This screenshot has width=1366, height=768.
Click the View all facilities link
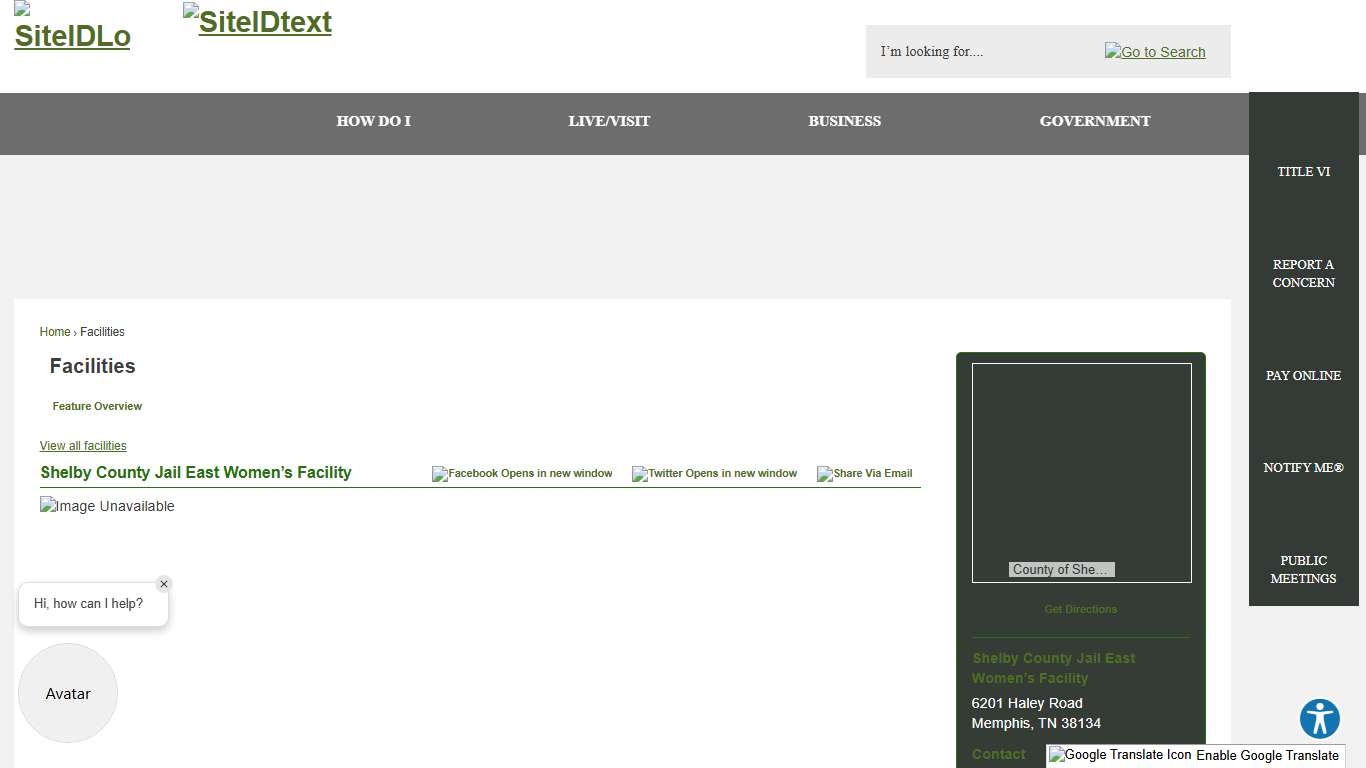point(83,446)
